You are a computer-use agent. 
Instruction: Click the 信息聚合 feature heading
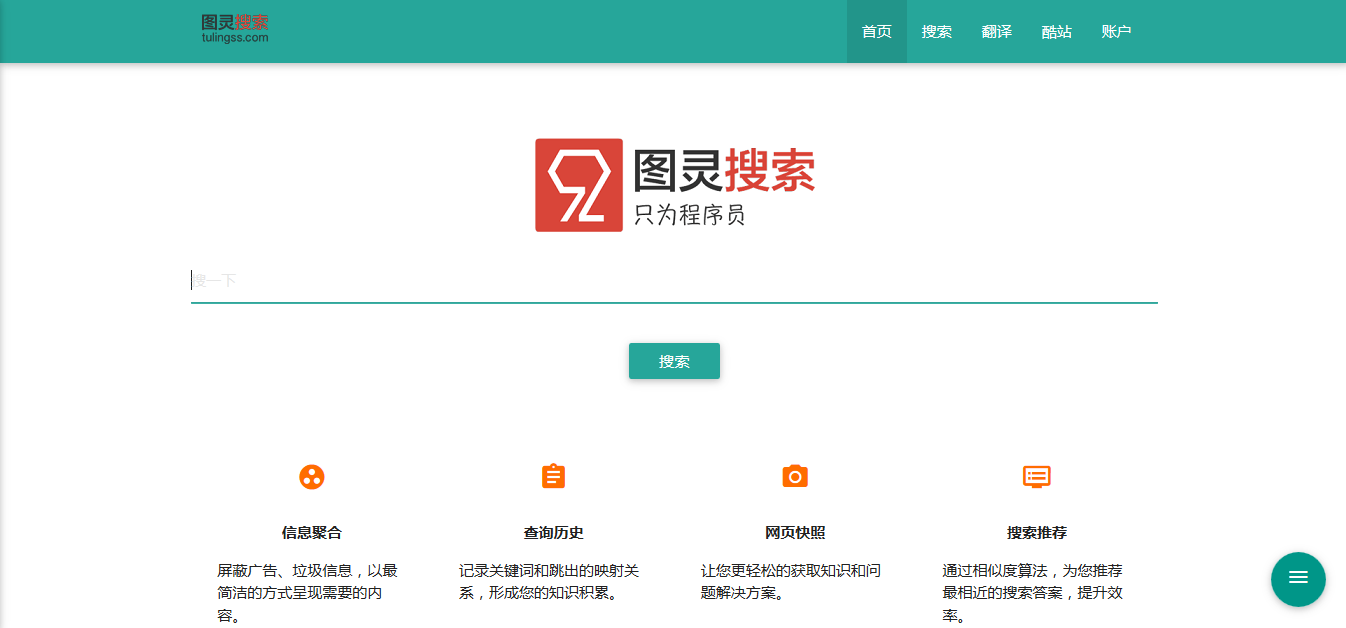pos(312,533)
